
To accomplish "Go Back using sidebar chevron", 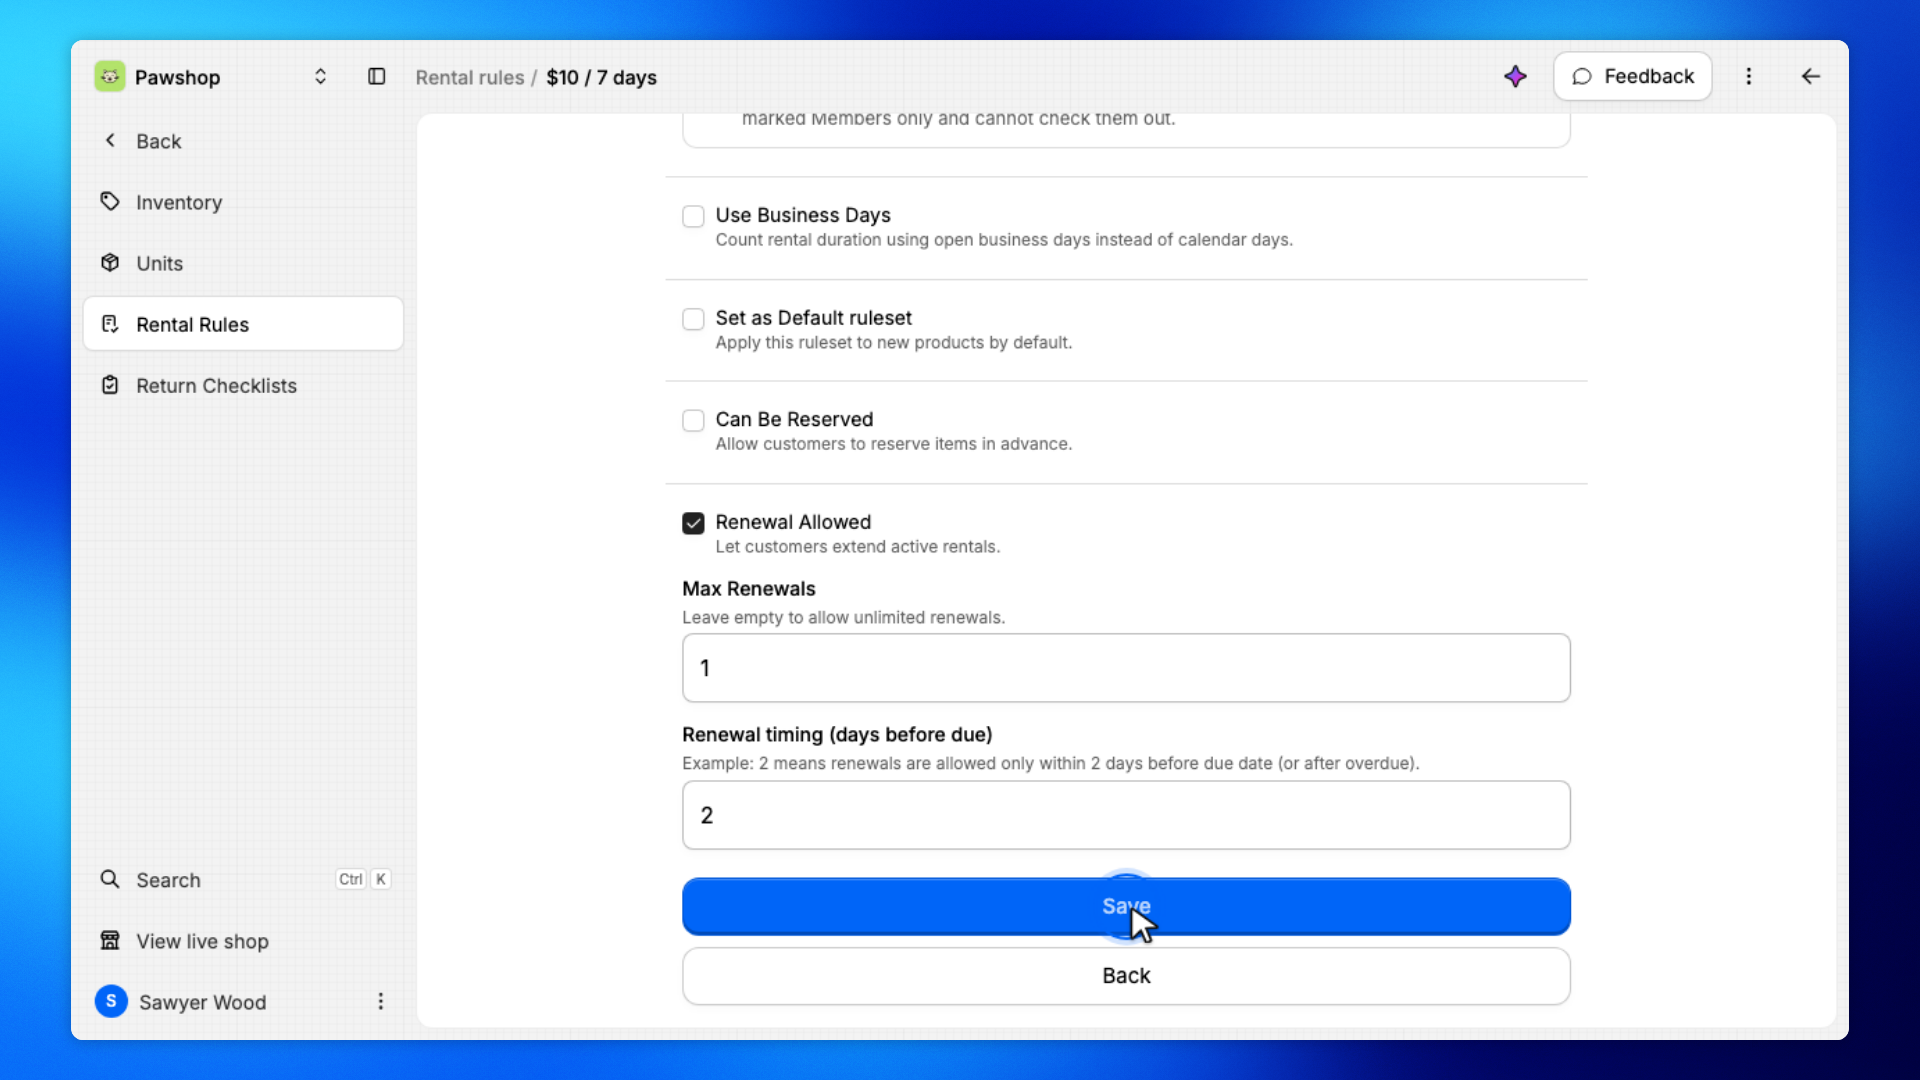I will [110, 141].
